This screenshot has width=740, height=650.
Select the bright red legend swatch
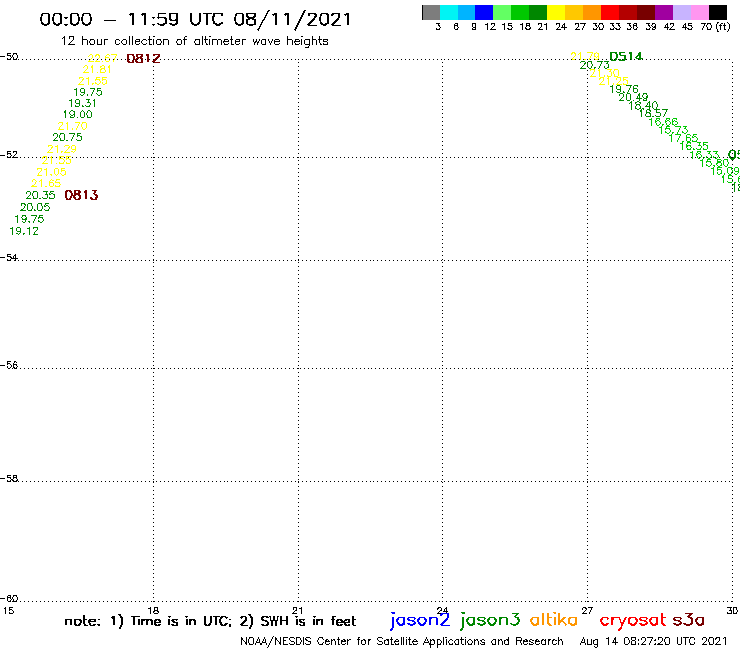click(x=610, y=12)
